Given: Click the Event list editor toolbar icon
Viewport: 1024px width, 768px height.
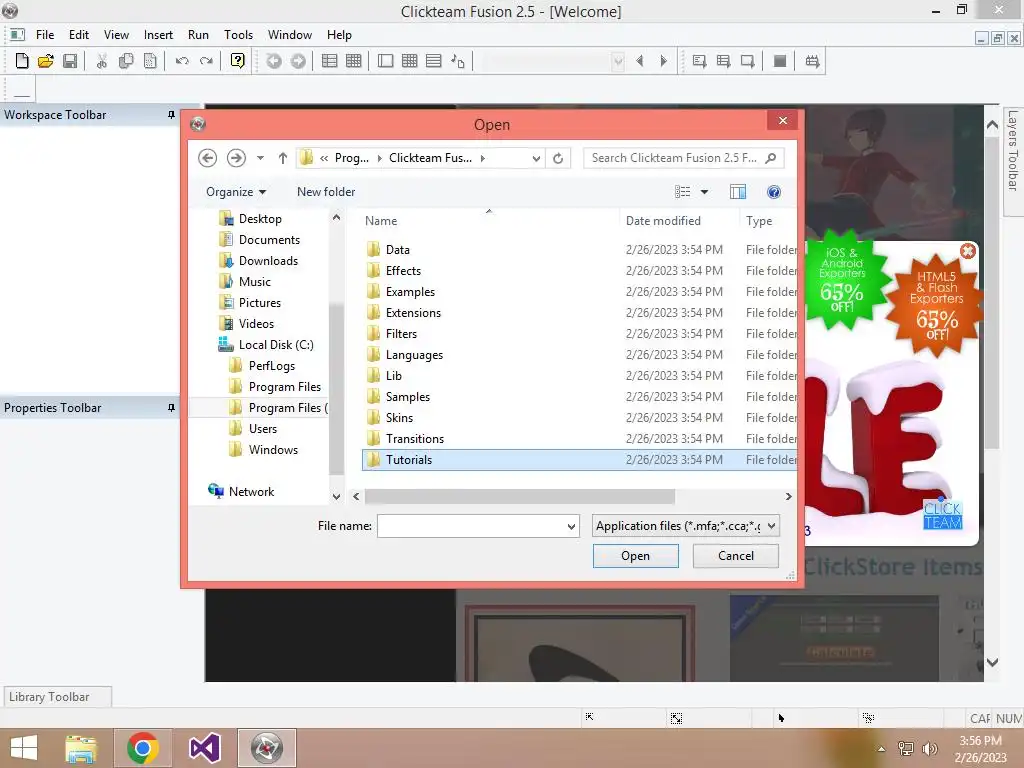Looking at the screenshot, I should coord(434,61).
